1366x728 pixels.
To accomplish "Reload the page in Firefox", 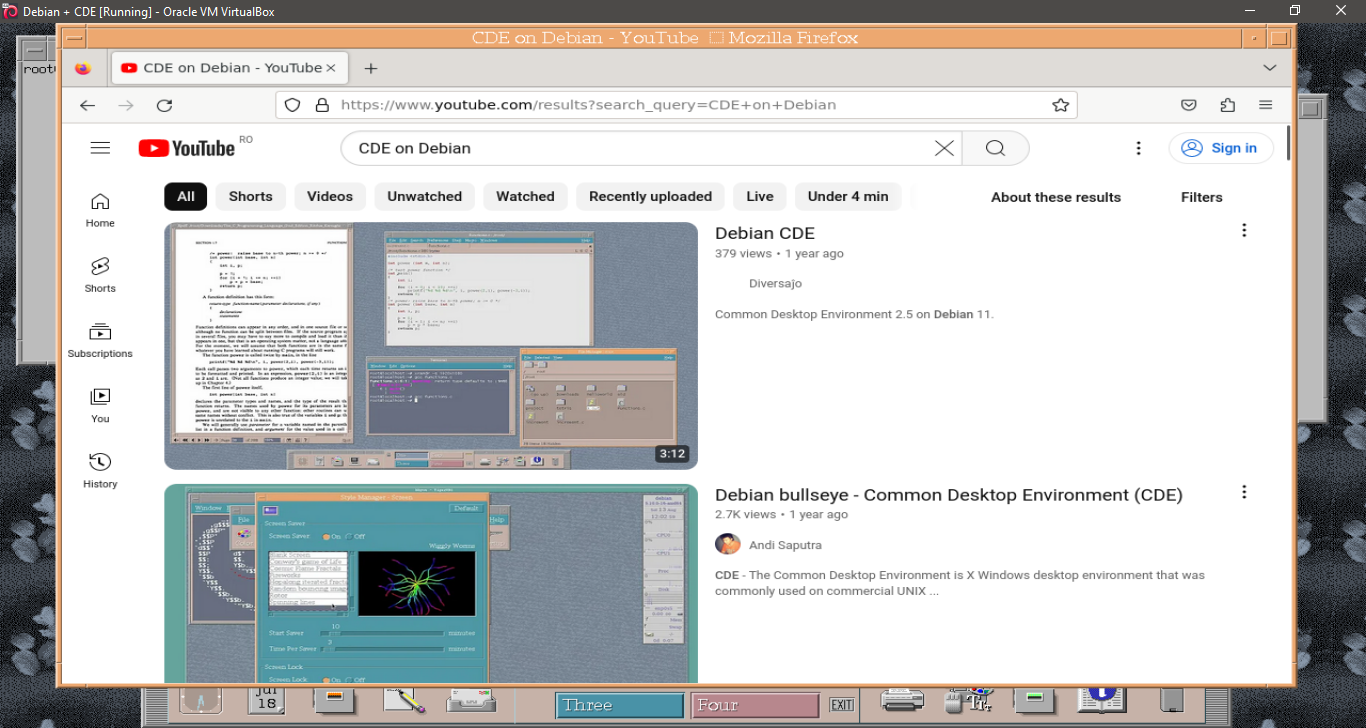I will [x=165, y=105].
